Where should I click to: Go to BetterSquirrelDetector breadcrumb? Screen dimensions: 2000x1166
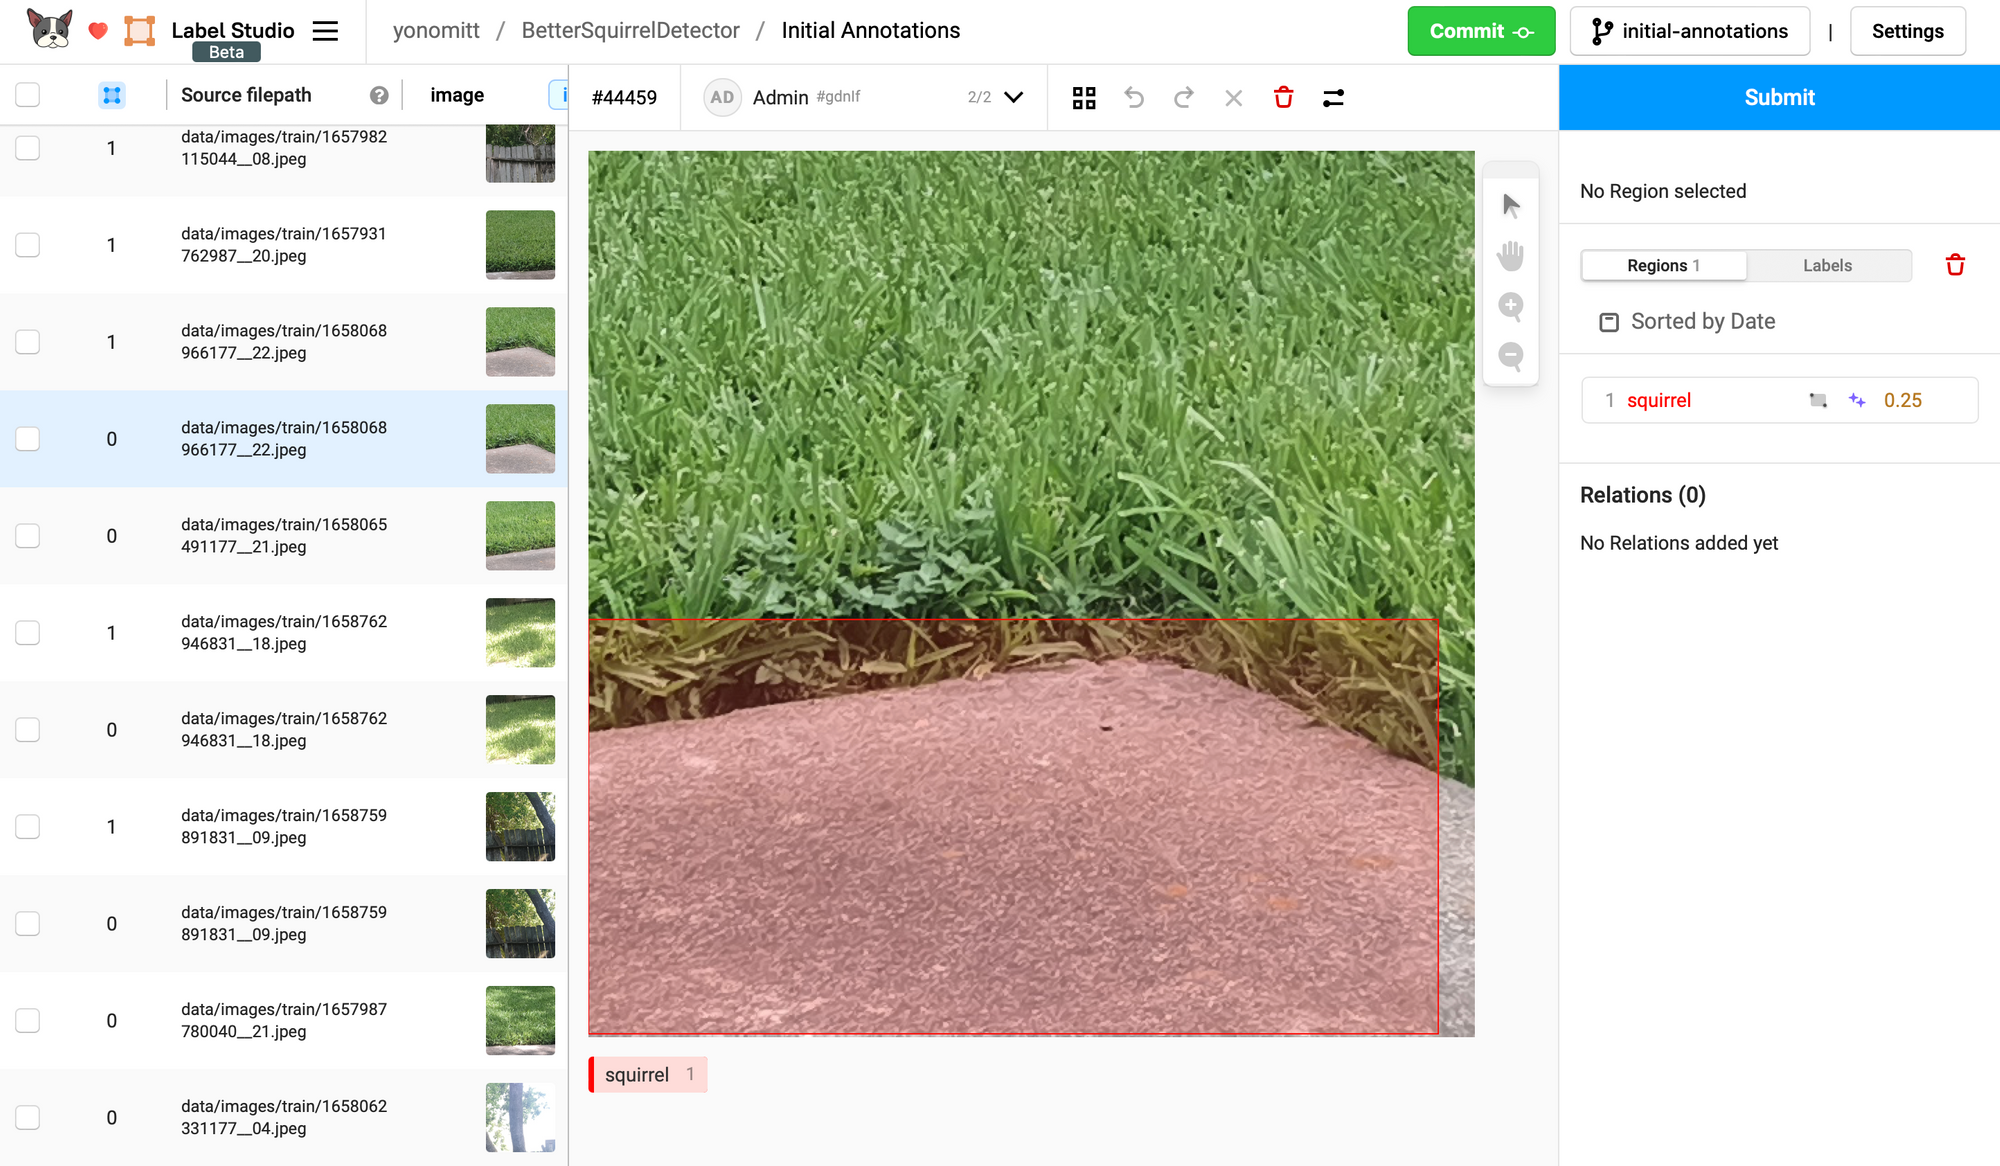click(x=631, y=31)
